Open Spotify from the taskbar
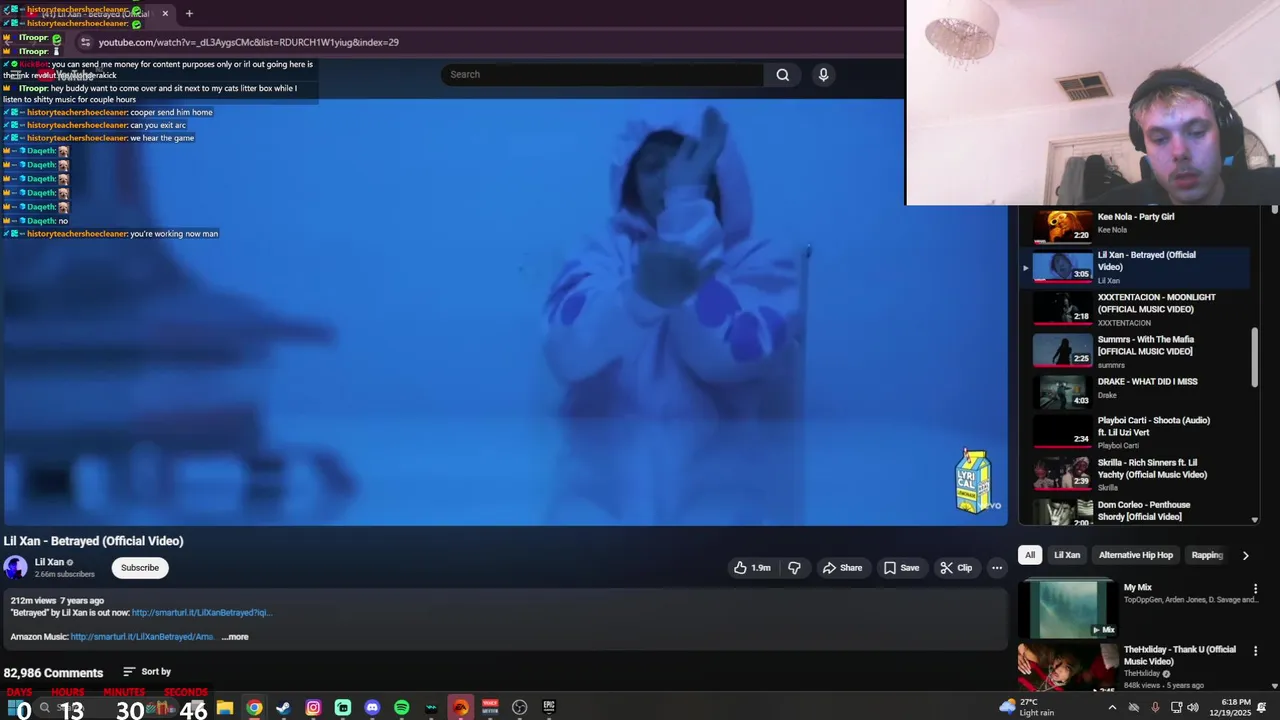The image size is (1280, 720). coord(401,708)
